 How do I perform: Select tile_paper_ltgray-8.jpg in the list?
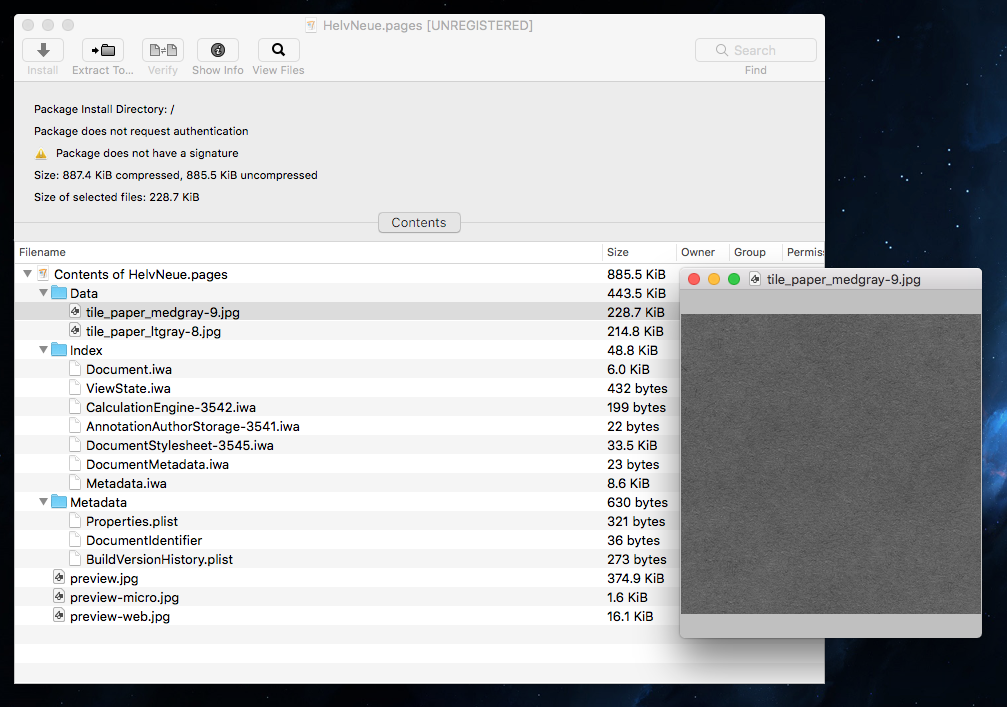[153, 331]
